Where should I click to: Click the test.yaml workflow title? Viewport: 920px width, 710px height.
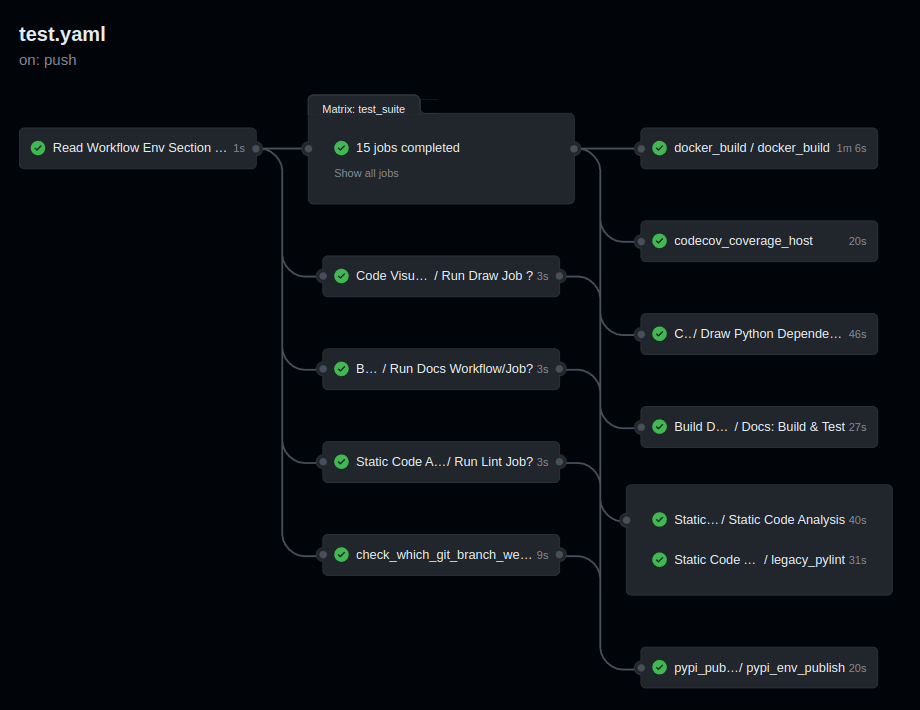tap(62, 33)
